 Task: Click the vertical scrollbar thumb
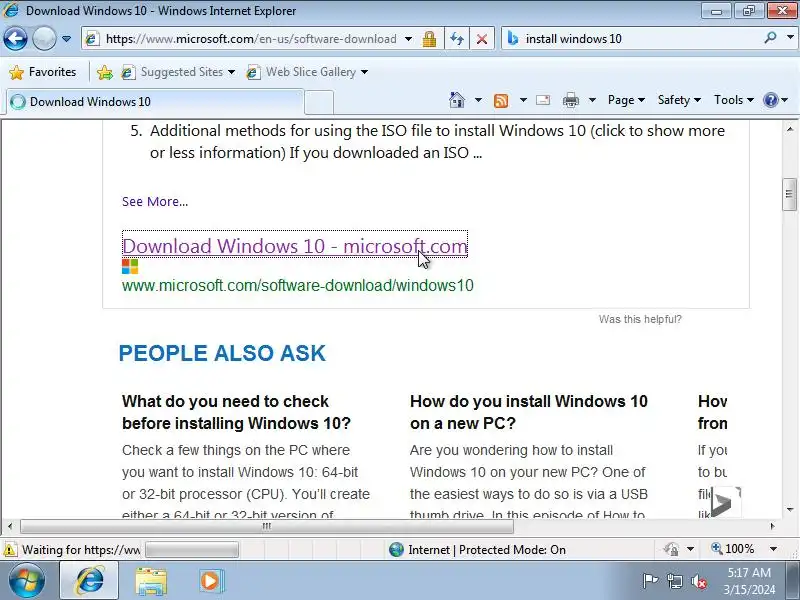(790, 194)
